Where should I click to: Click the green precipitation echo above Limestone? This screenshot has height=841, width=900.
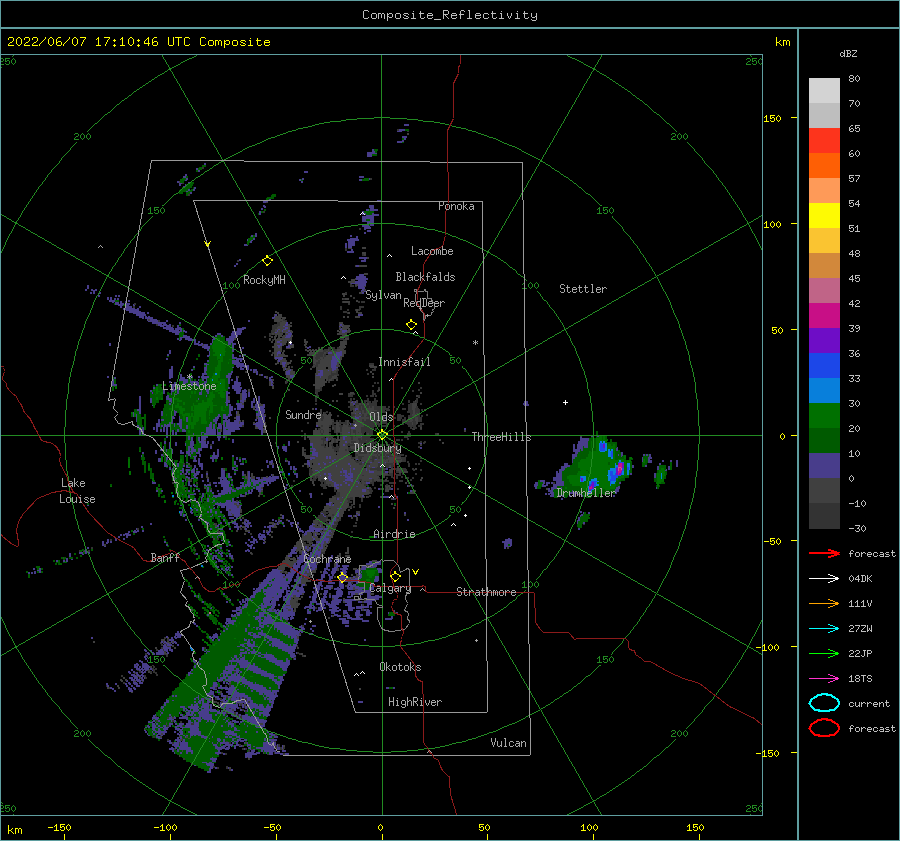[219, 359]
